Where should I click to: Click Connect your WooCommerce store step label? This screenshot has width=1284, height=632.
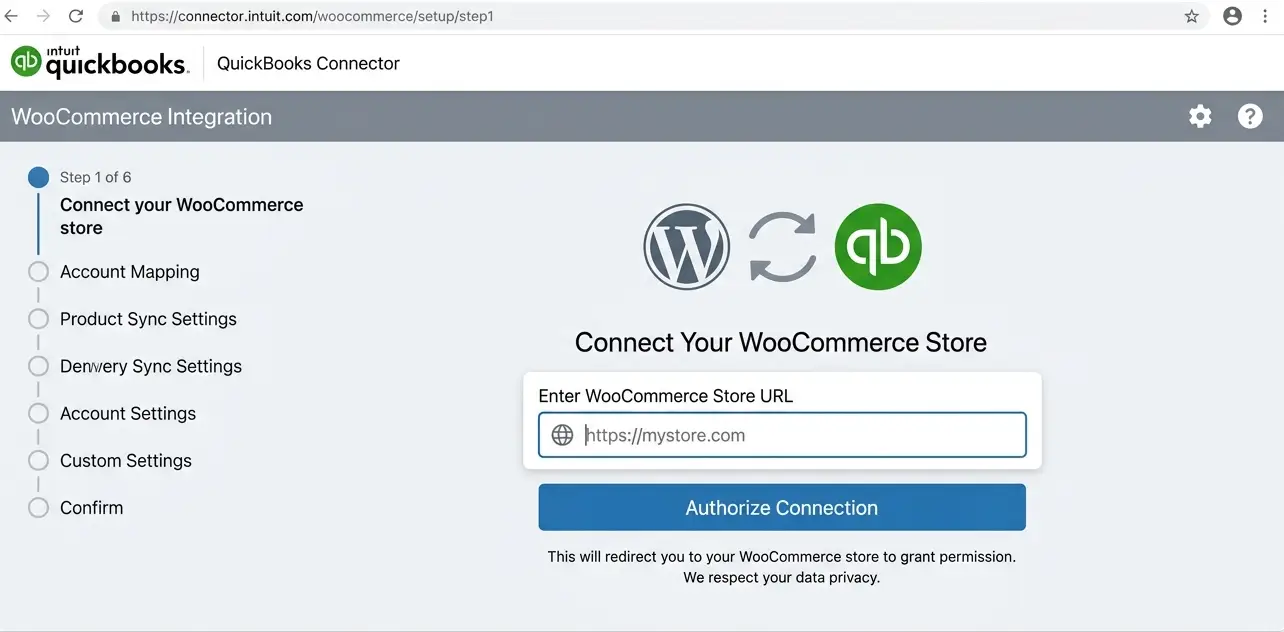(x=181, y=216)
